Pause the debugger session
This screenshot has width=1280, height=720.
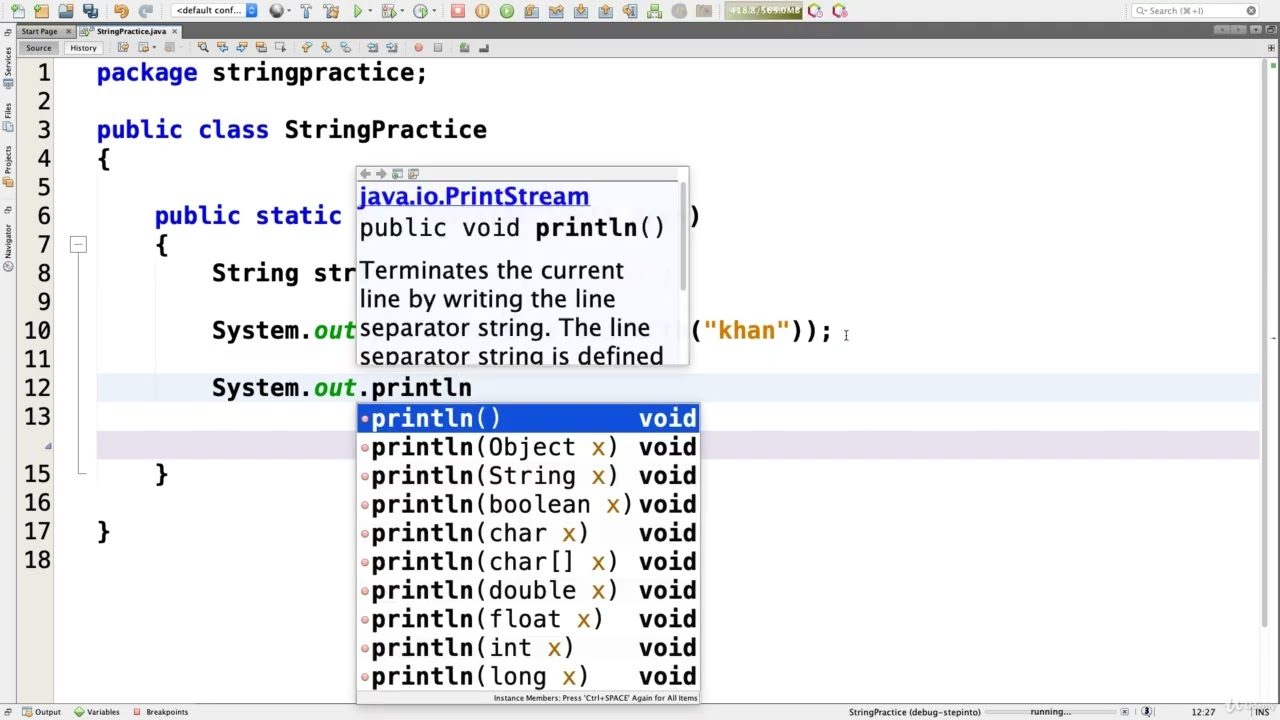482,11
